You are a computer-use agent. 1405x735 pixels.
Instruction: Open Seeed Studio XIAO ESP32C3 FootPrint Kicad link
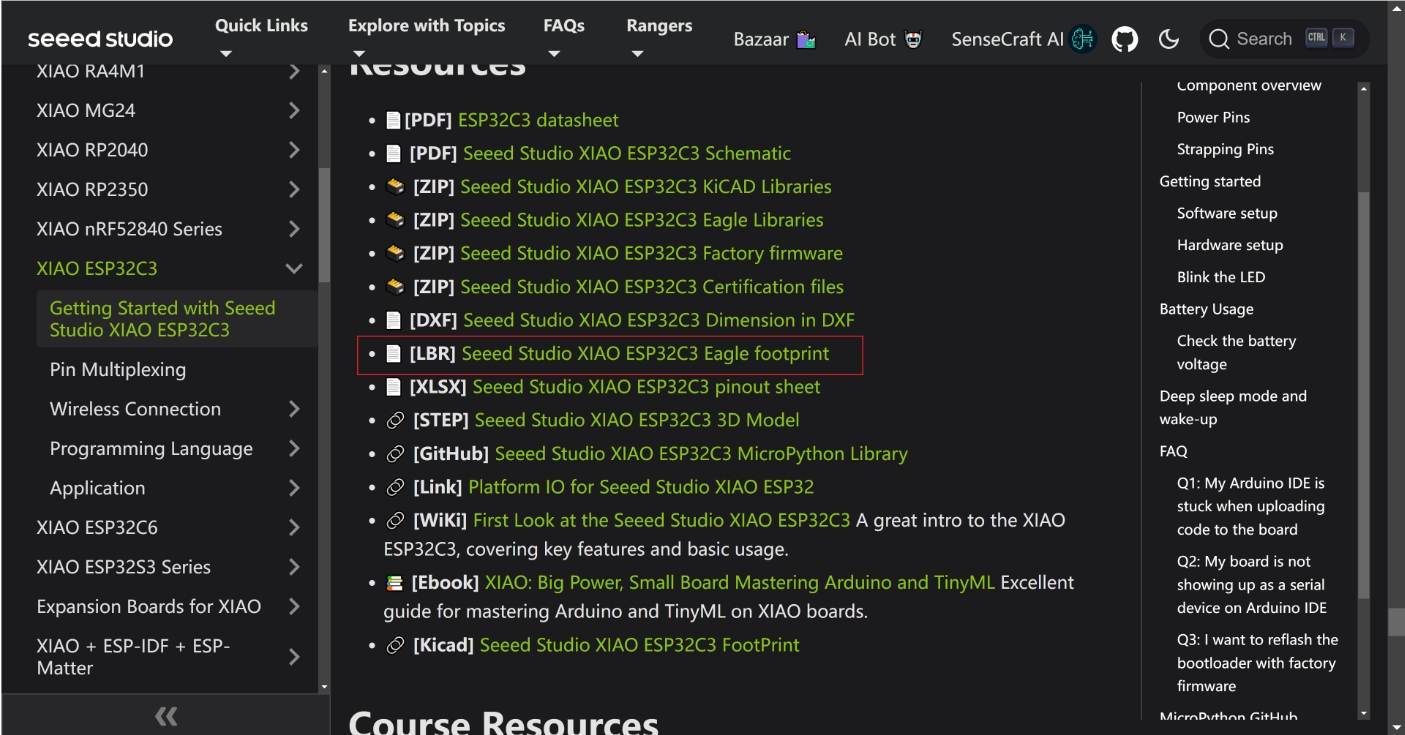639,645
